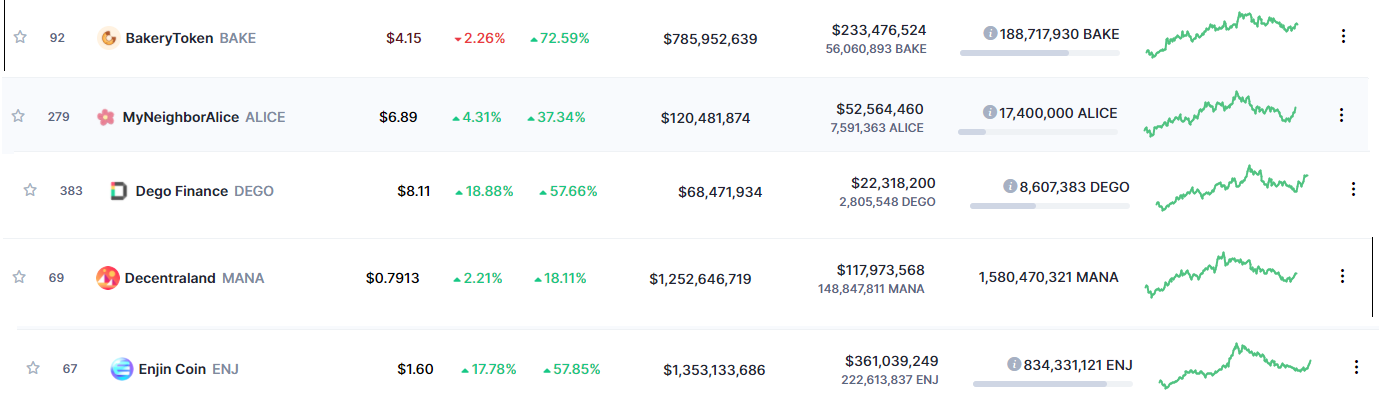Click the DEGO circulating supply progress bar
This screenshot has height=414, width=1379.
[x=1050, y=206]
